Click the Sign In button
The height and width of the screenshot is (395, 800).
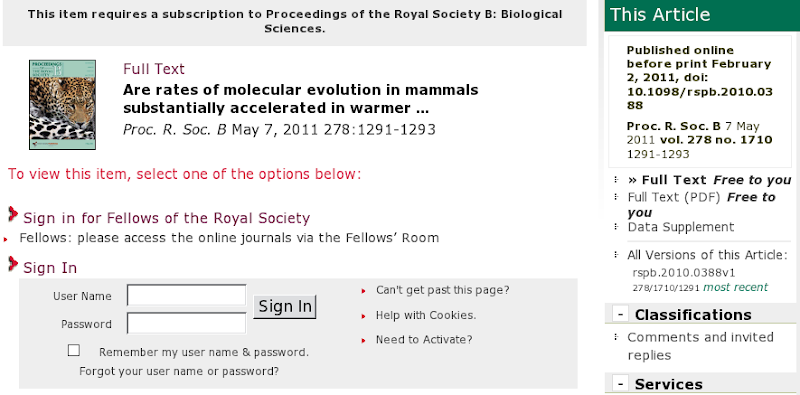[285, 306]
